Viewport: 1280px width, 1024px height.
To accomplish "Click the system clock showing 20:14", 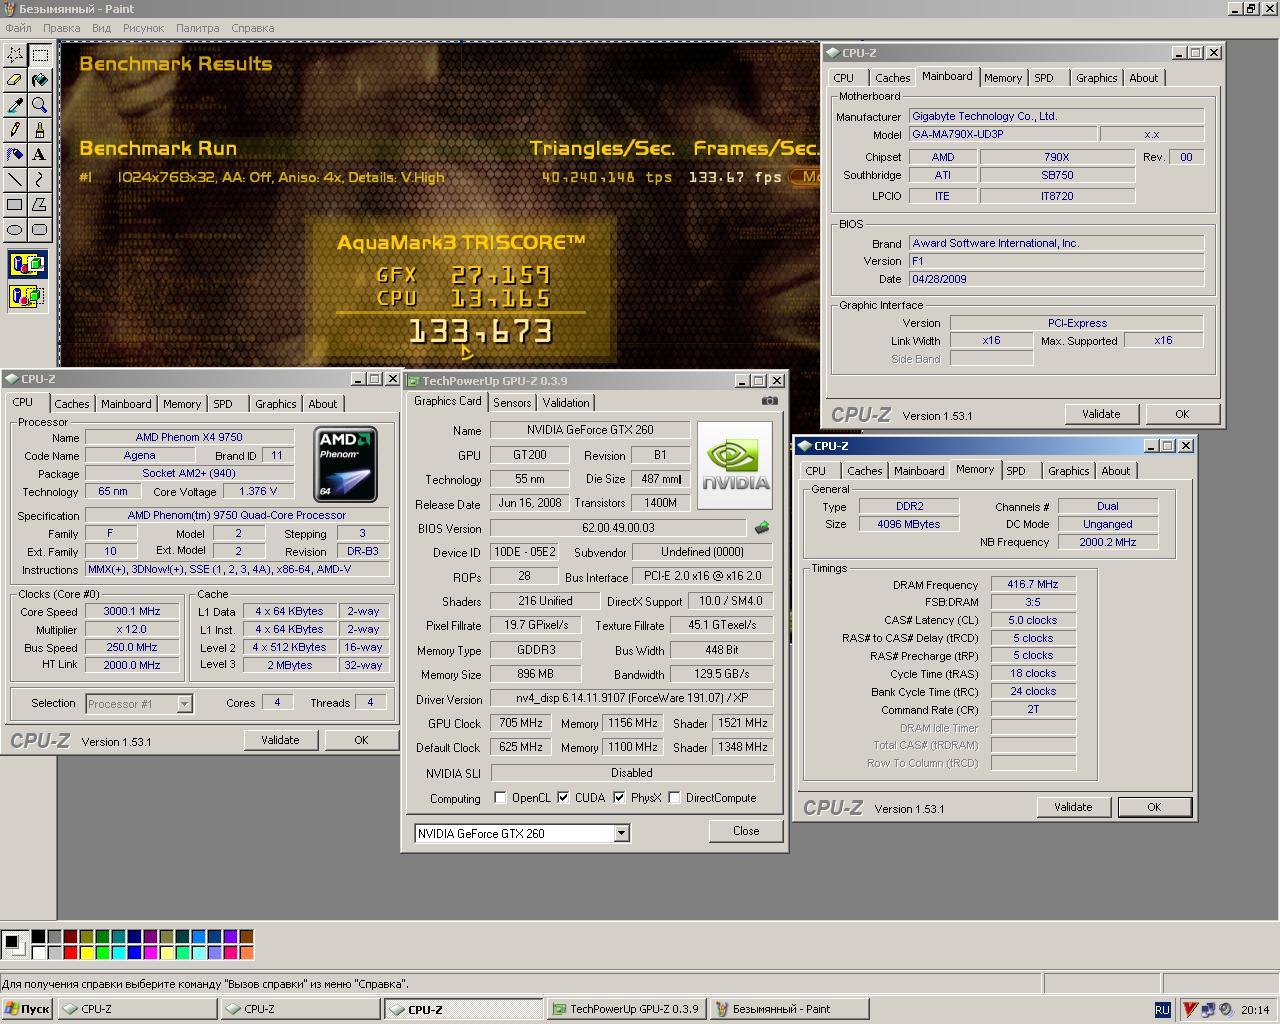I will coord(1255,1010).
